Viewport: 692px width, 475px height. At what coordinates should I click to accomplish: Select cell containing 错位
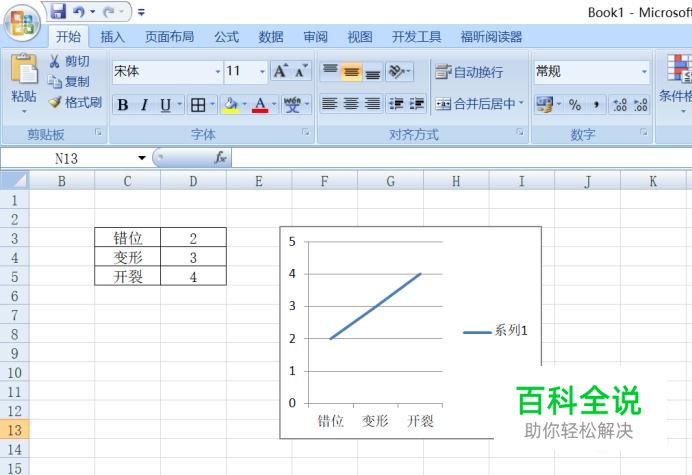pyautogui.click(x=128, y=238)
